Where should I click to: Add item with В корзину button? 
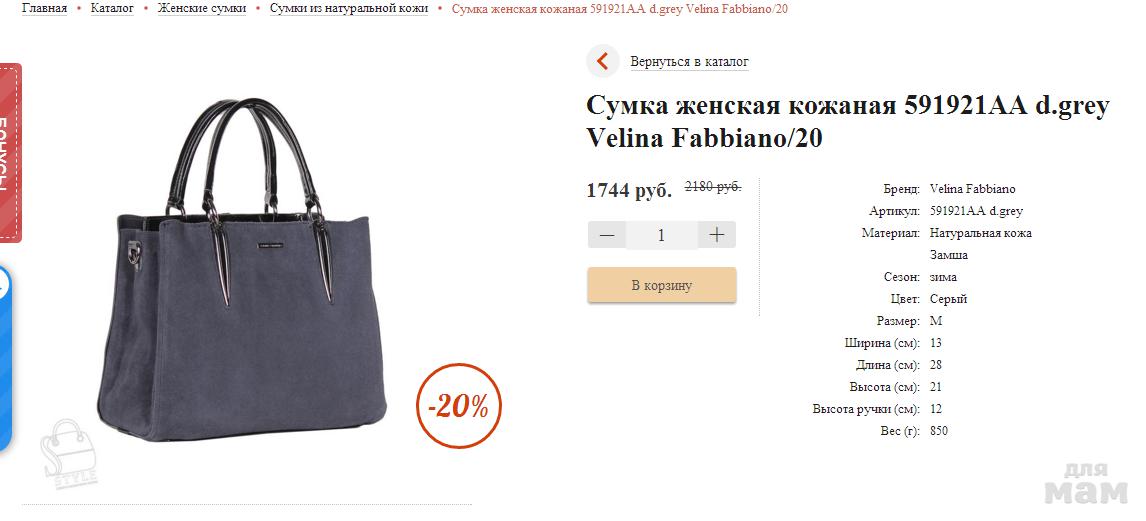661,285
